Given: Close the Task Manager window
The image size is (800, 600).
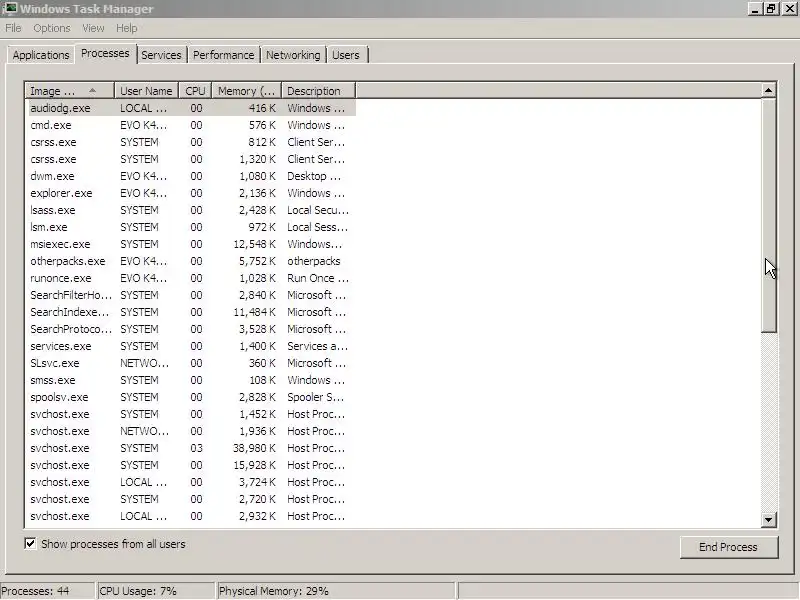Looking at the screenshot, I should 790,9.
